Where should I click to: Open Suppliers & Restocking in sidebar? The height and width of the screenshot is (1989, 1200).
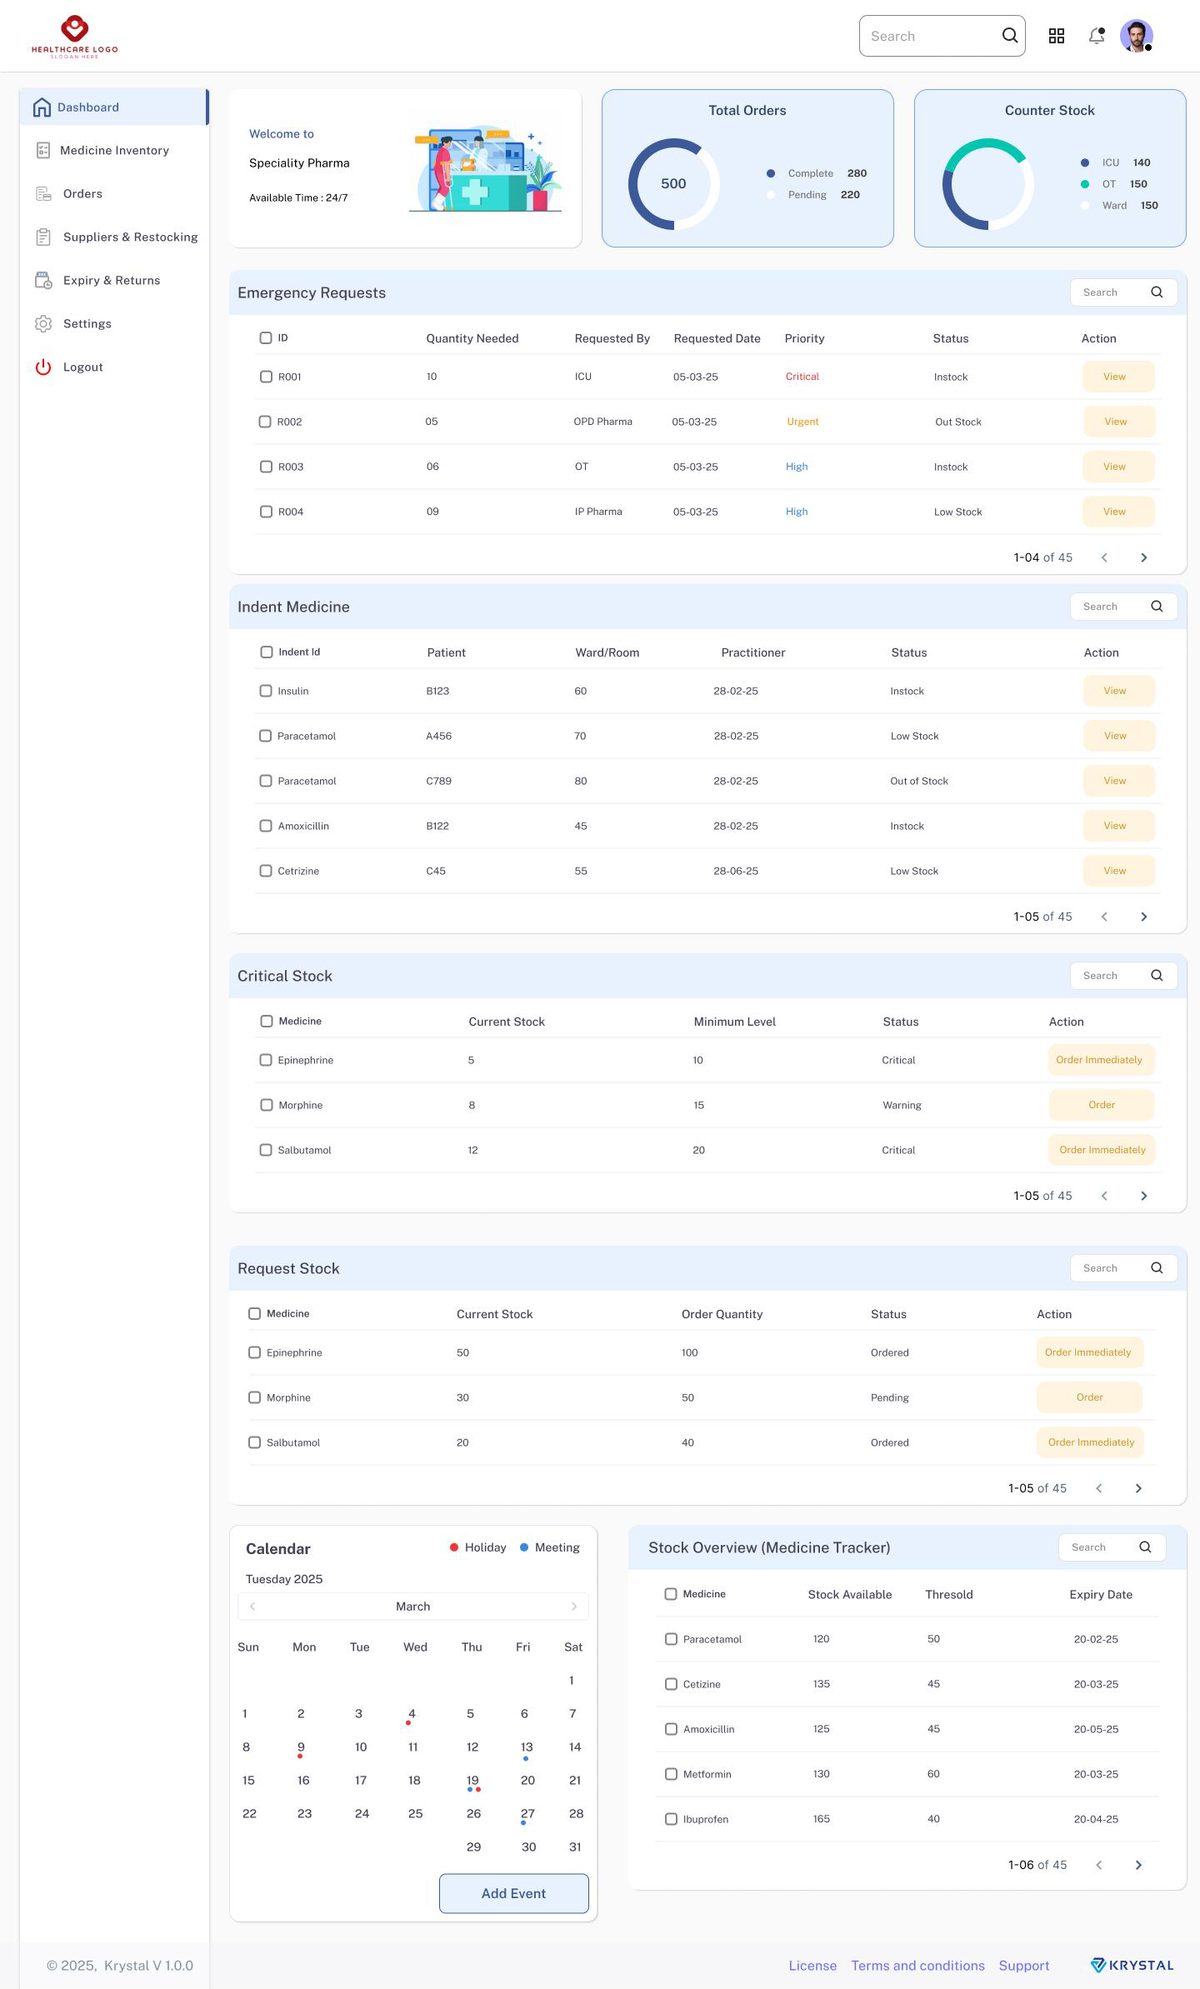[x=114, y=237]
